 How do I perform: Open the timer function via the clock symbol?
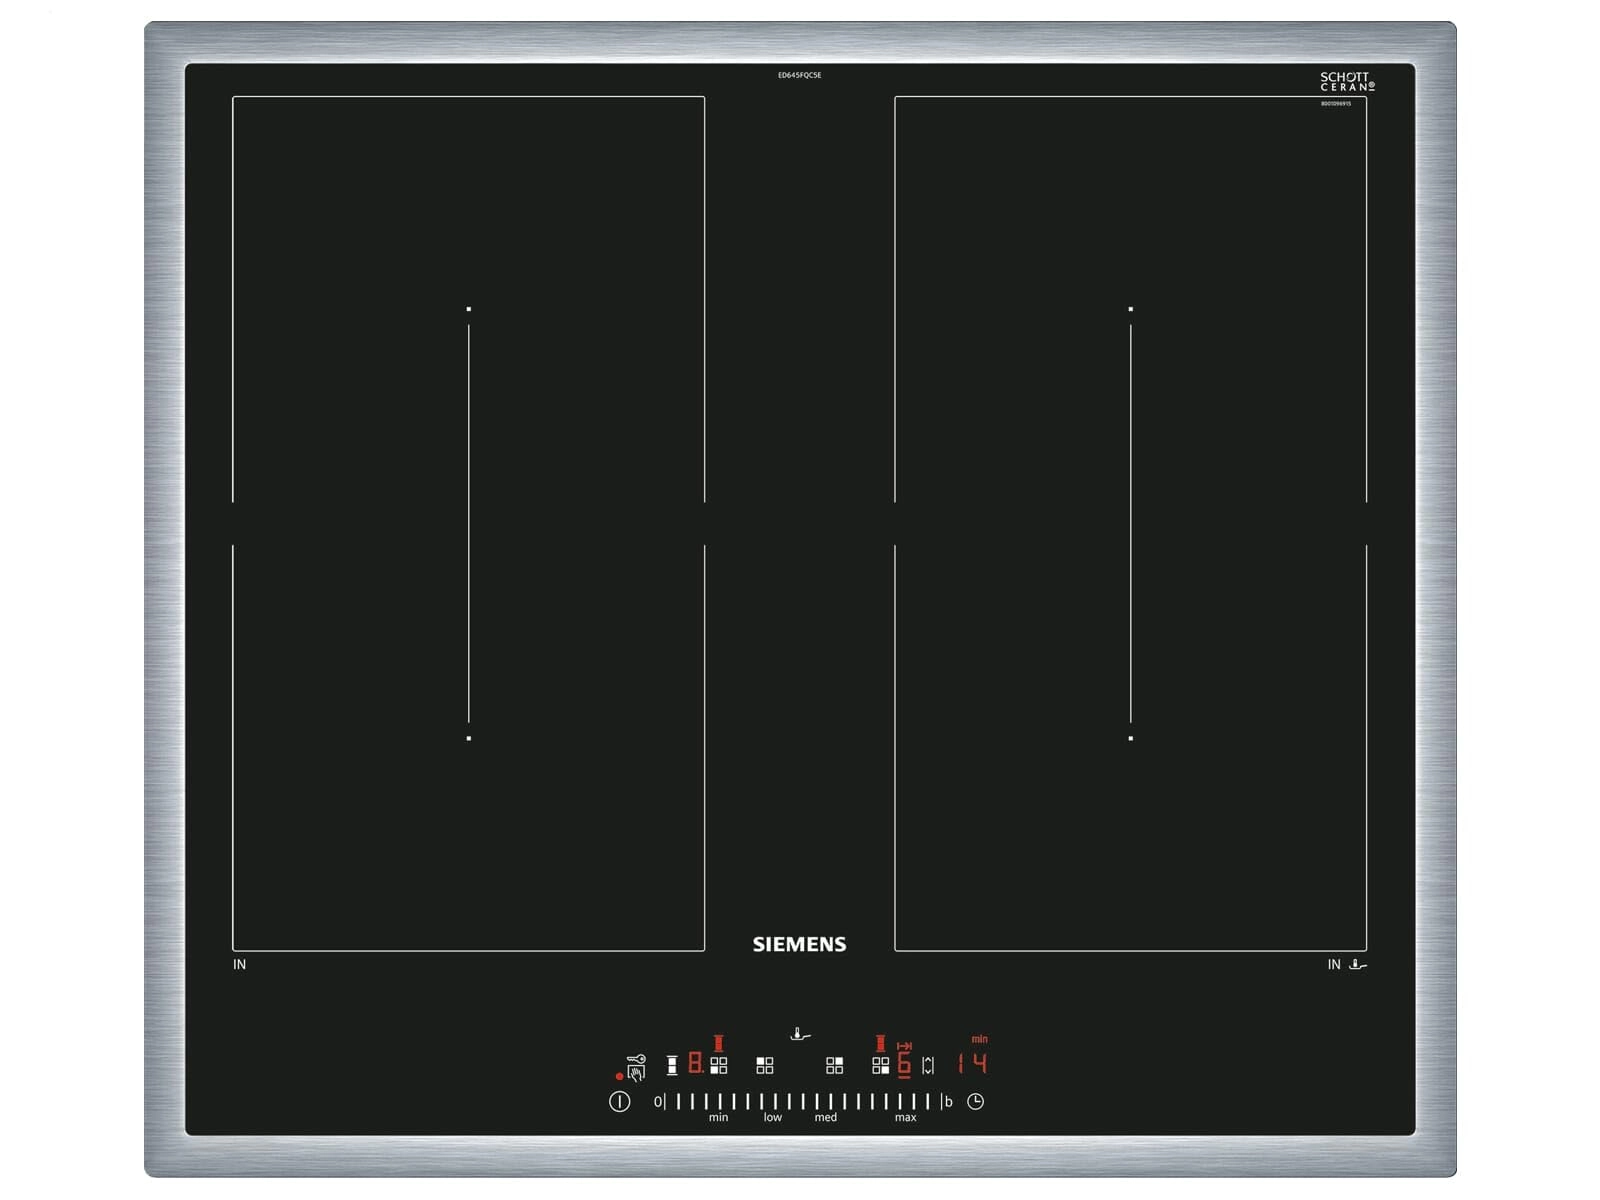pyautogui.click(x=977, y=1101)
